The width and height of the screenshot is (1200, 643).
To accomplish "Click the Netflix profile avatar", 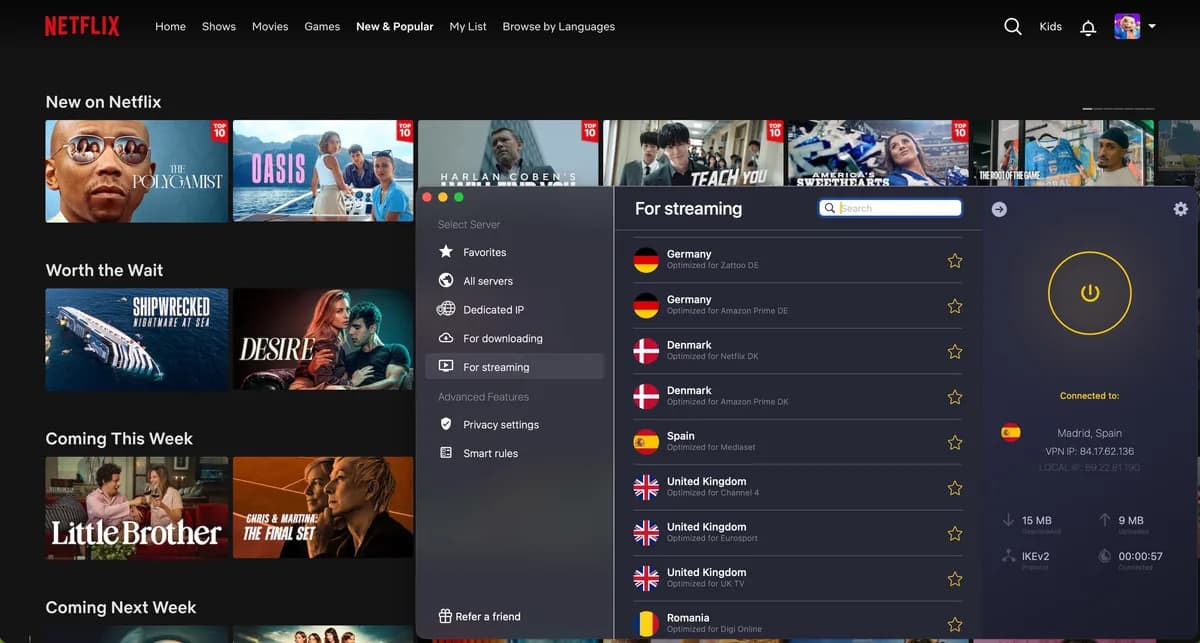I will coord(1127,27).
